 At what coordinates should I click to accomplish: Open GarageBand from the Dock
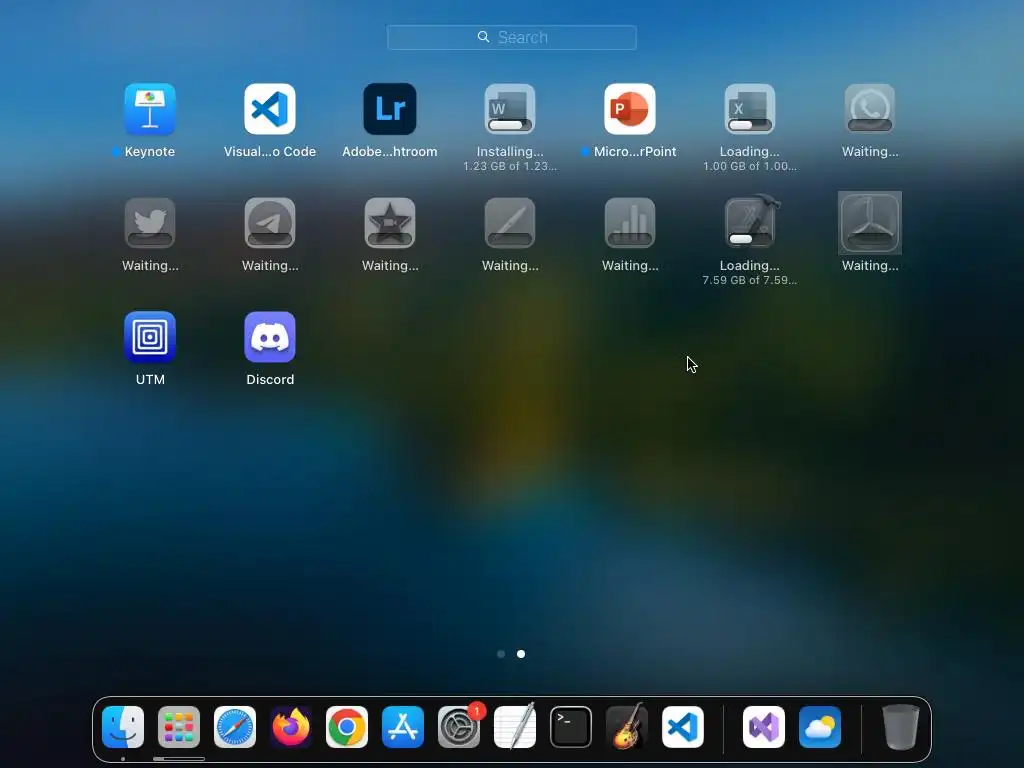627,727
